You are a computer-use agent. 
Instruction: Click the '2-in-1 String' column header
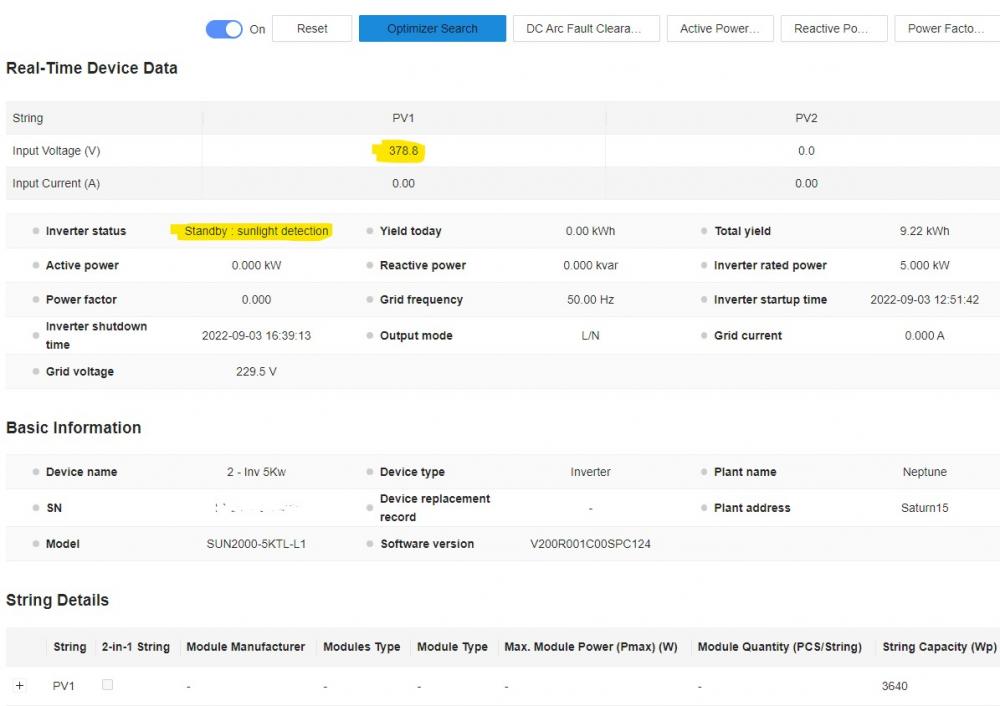[136, 647]
